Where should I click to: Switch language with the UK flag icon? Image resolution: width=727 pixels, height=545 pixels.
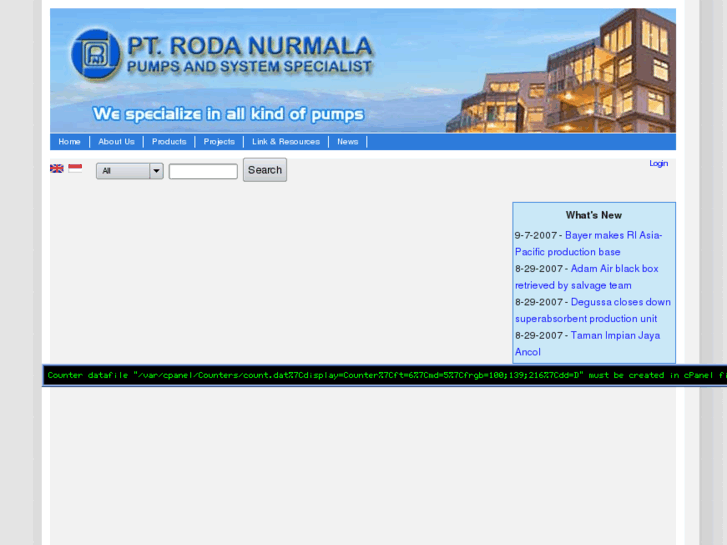click(x=57, y=168)
